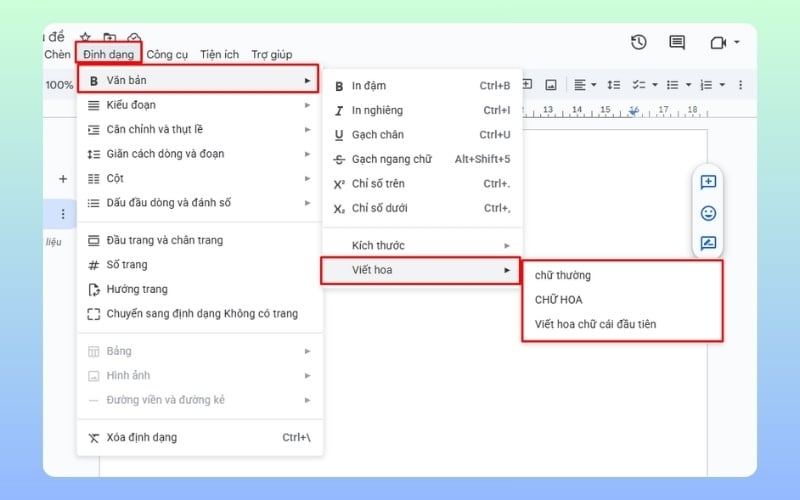Select Đầu trang và chân trang
The image size is (800, 500).
199,240
